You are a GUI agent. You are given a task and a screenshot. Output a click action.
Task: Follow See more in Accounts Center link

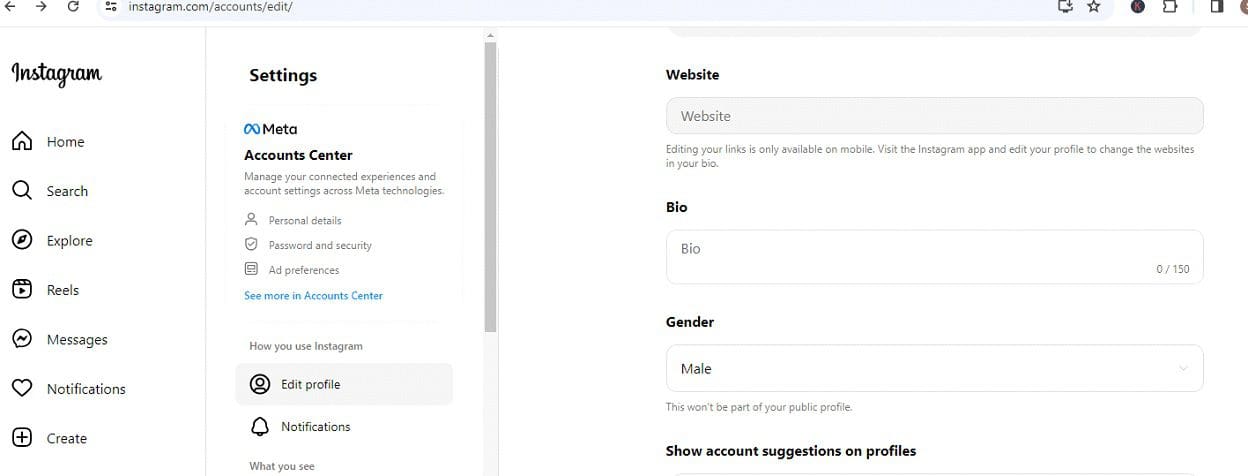pyautogui.click(x=313, y=296)
